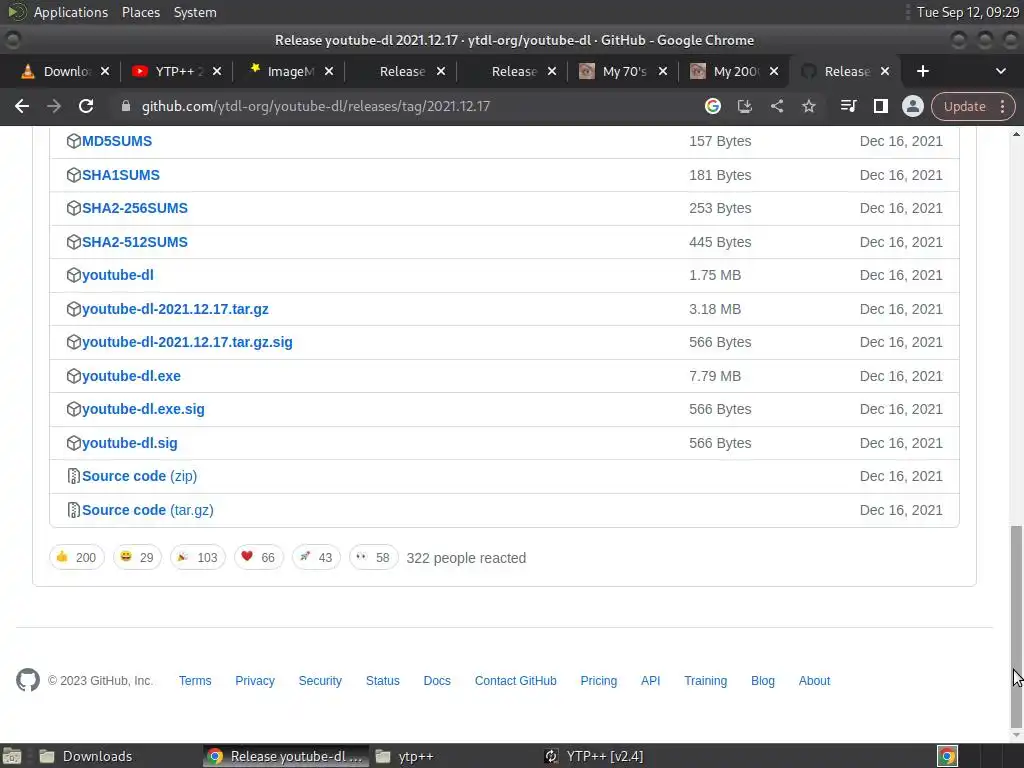Download youtube-dl.exe
Image resolution: width=1024 pixels, height=768 pixels.
click(131, 376)
